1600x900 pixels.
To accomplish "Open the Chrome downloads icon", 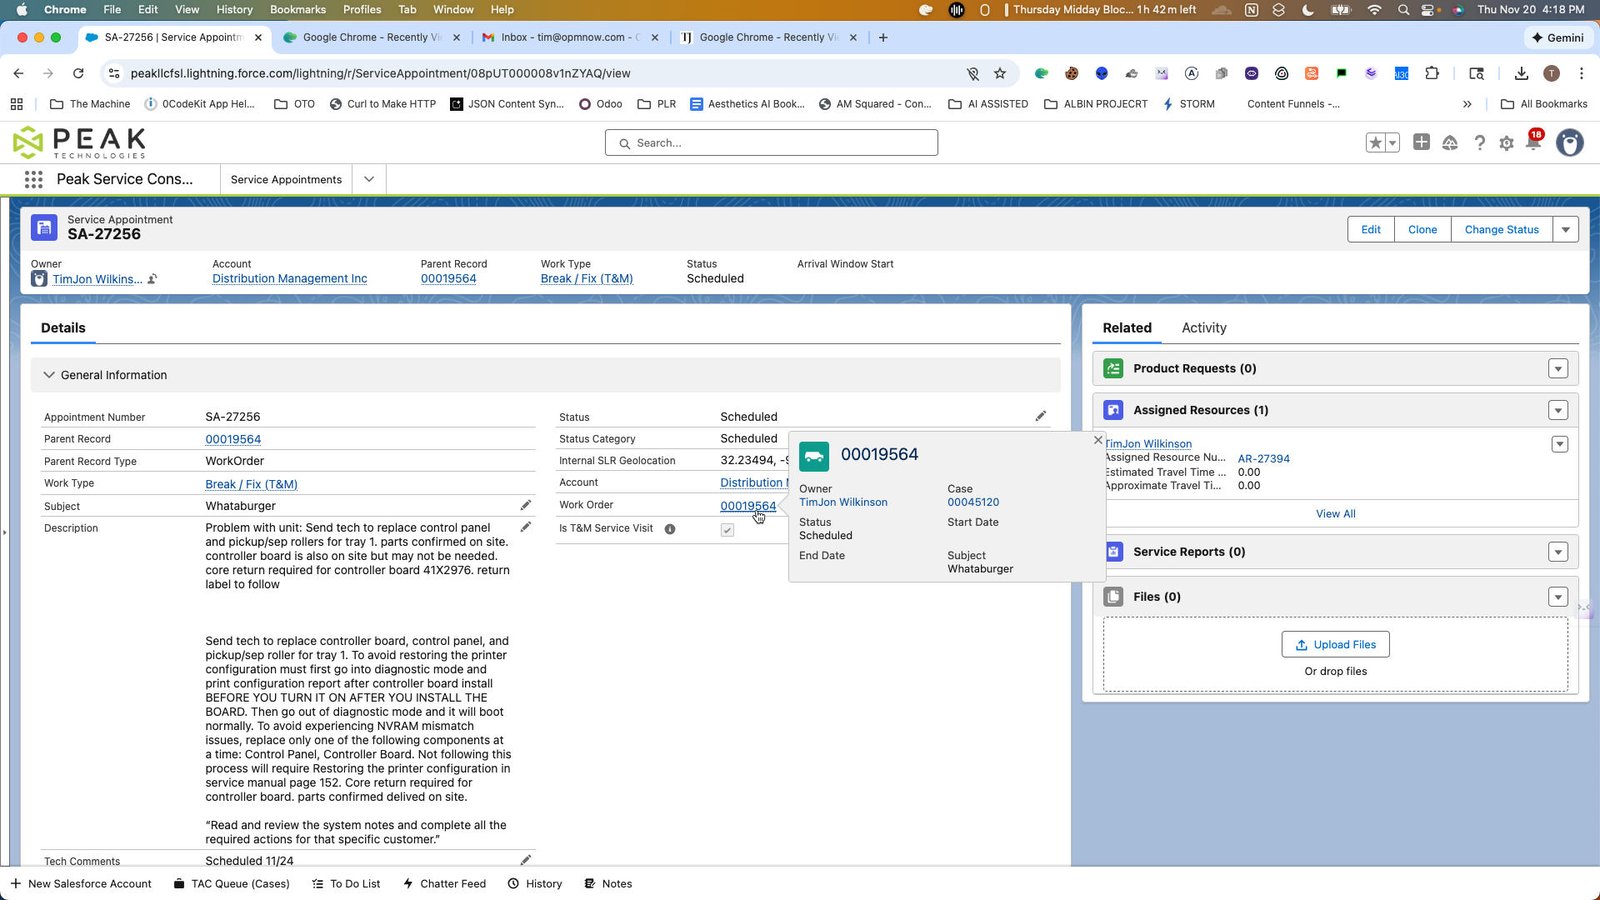I will tap(1521, 73).
